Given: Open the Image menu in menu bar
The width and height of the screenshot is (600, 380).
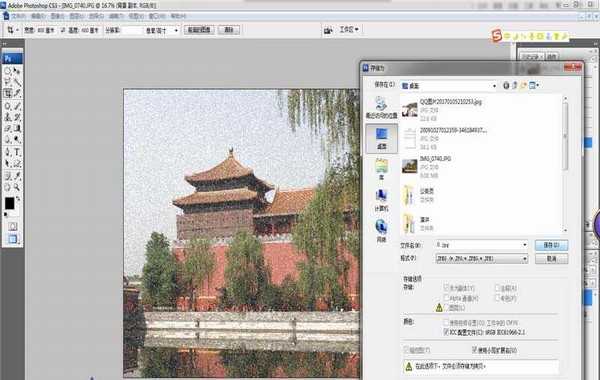Looking at the screenshot, I should [x=57, y=16].
